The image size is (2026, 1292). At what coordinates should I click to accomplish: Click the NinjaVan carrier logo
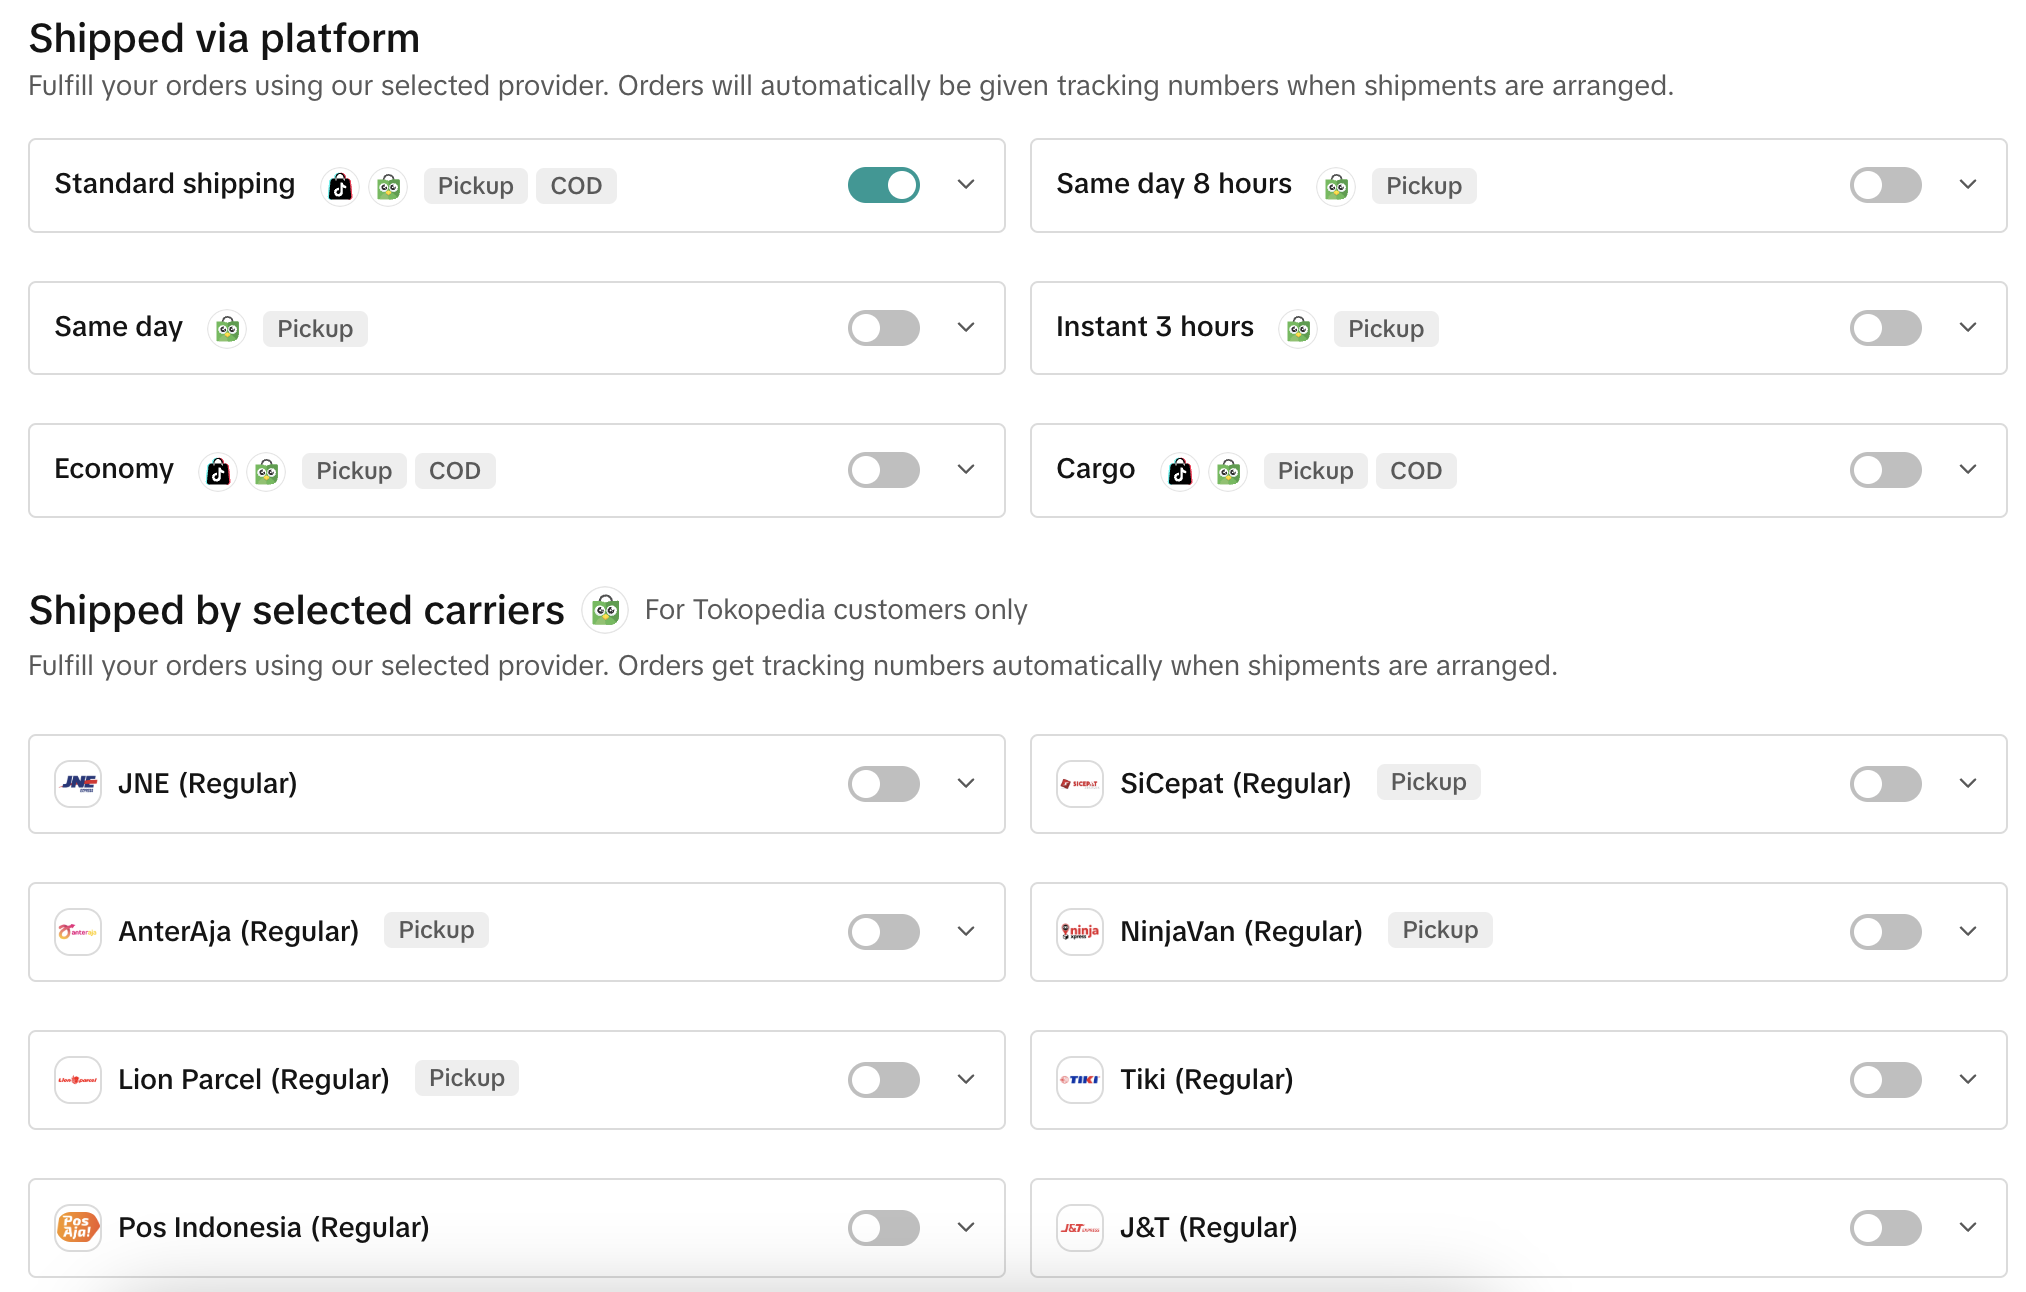coord(1080,932)
